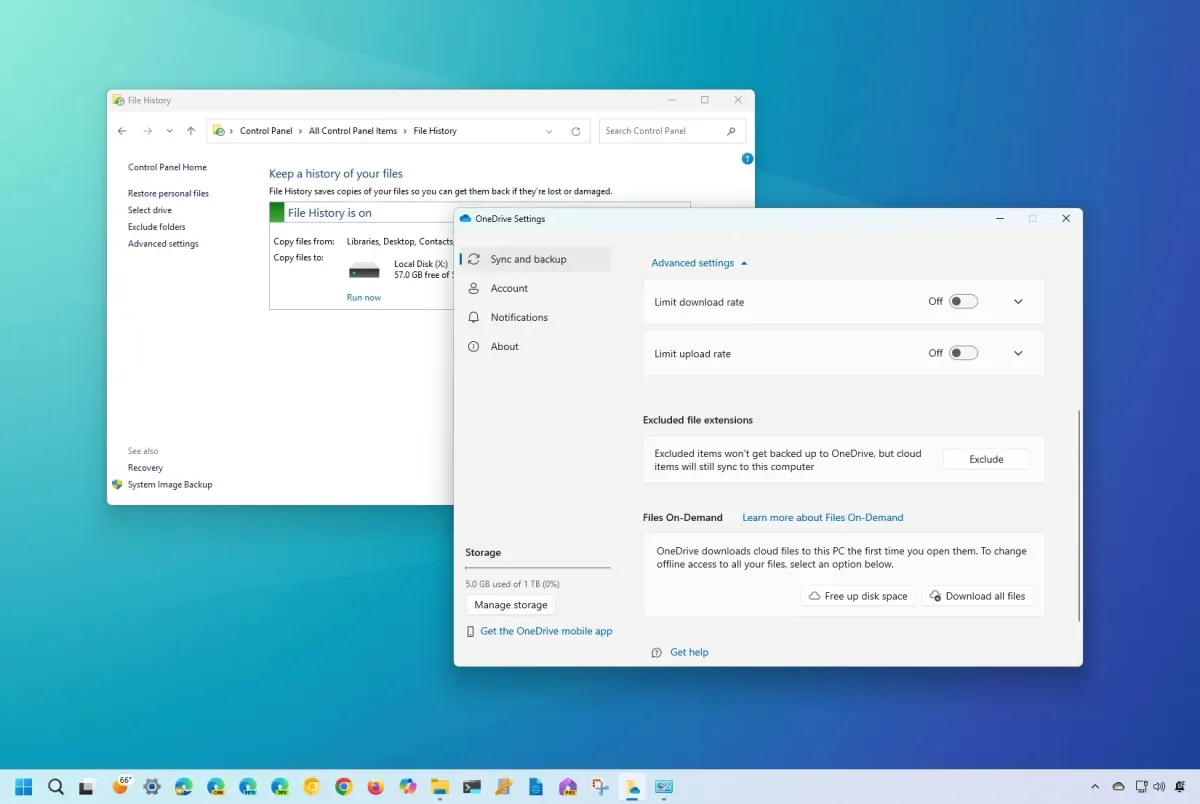Open the OneDrive cloud tray icon
This screenshot has width=1200, height=804.
[x=1118, y=787]
